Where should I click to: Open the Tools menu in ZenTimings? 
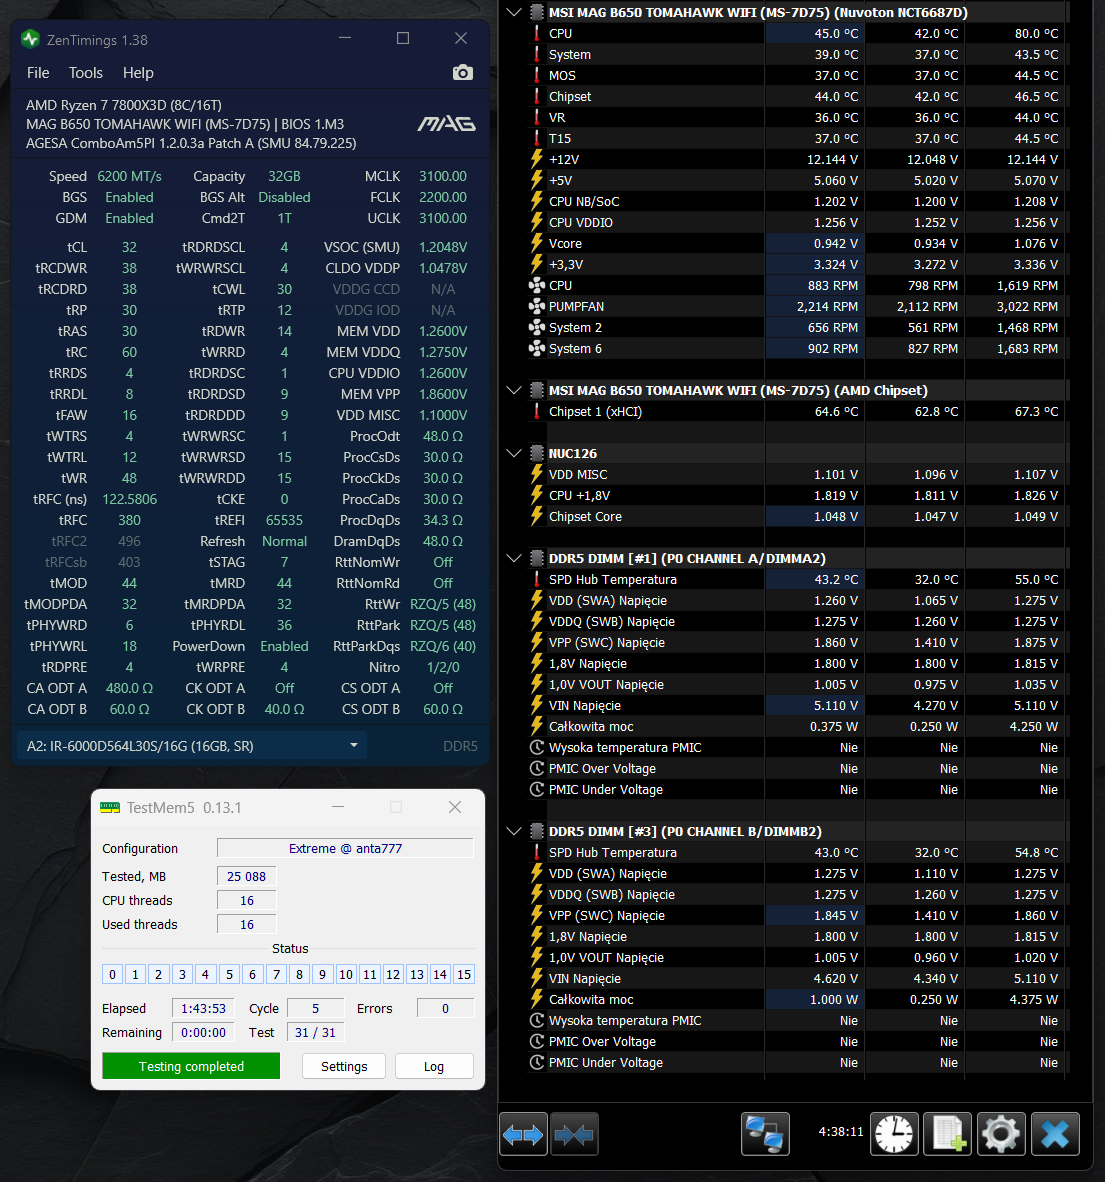(86, 72)
